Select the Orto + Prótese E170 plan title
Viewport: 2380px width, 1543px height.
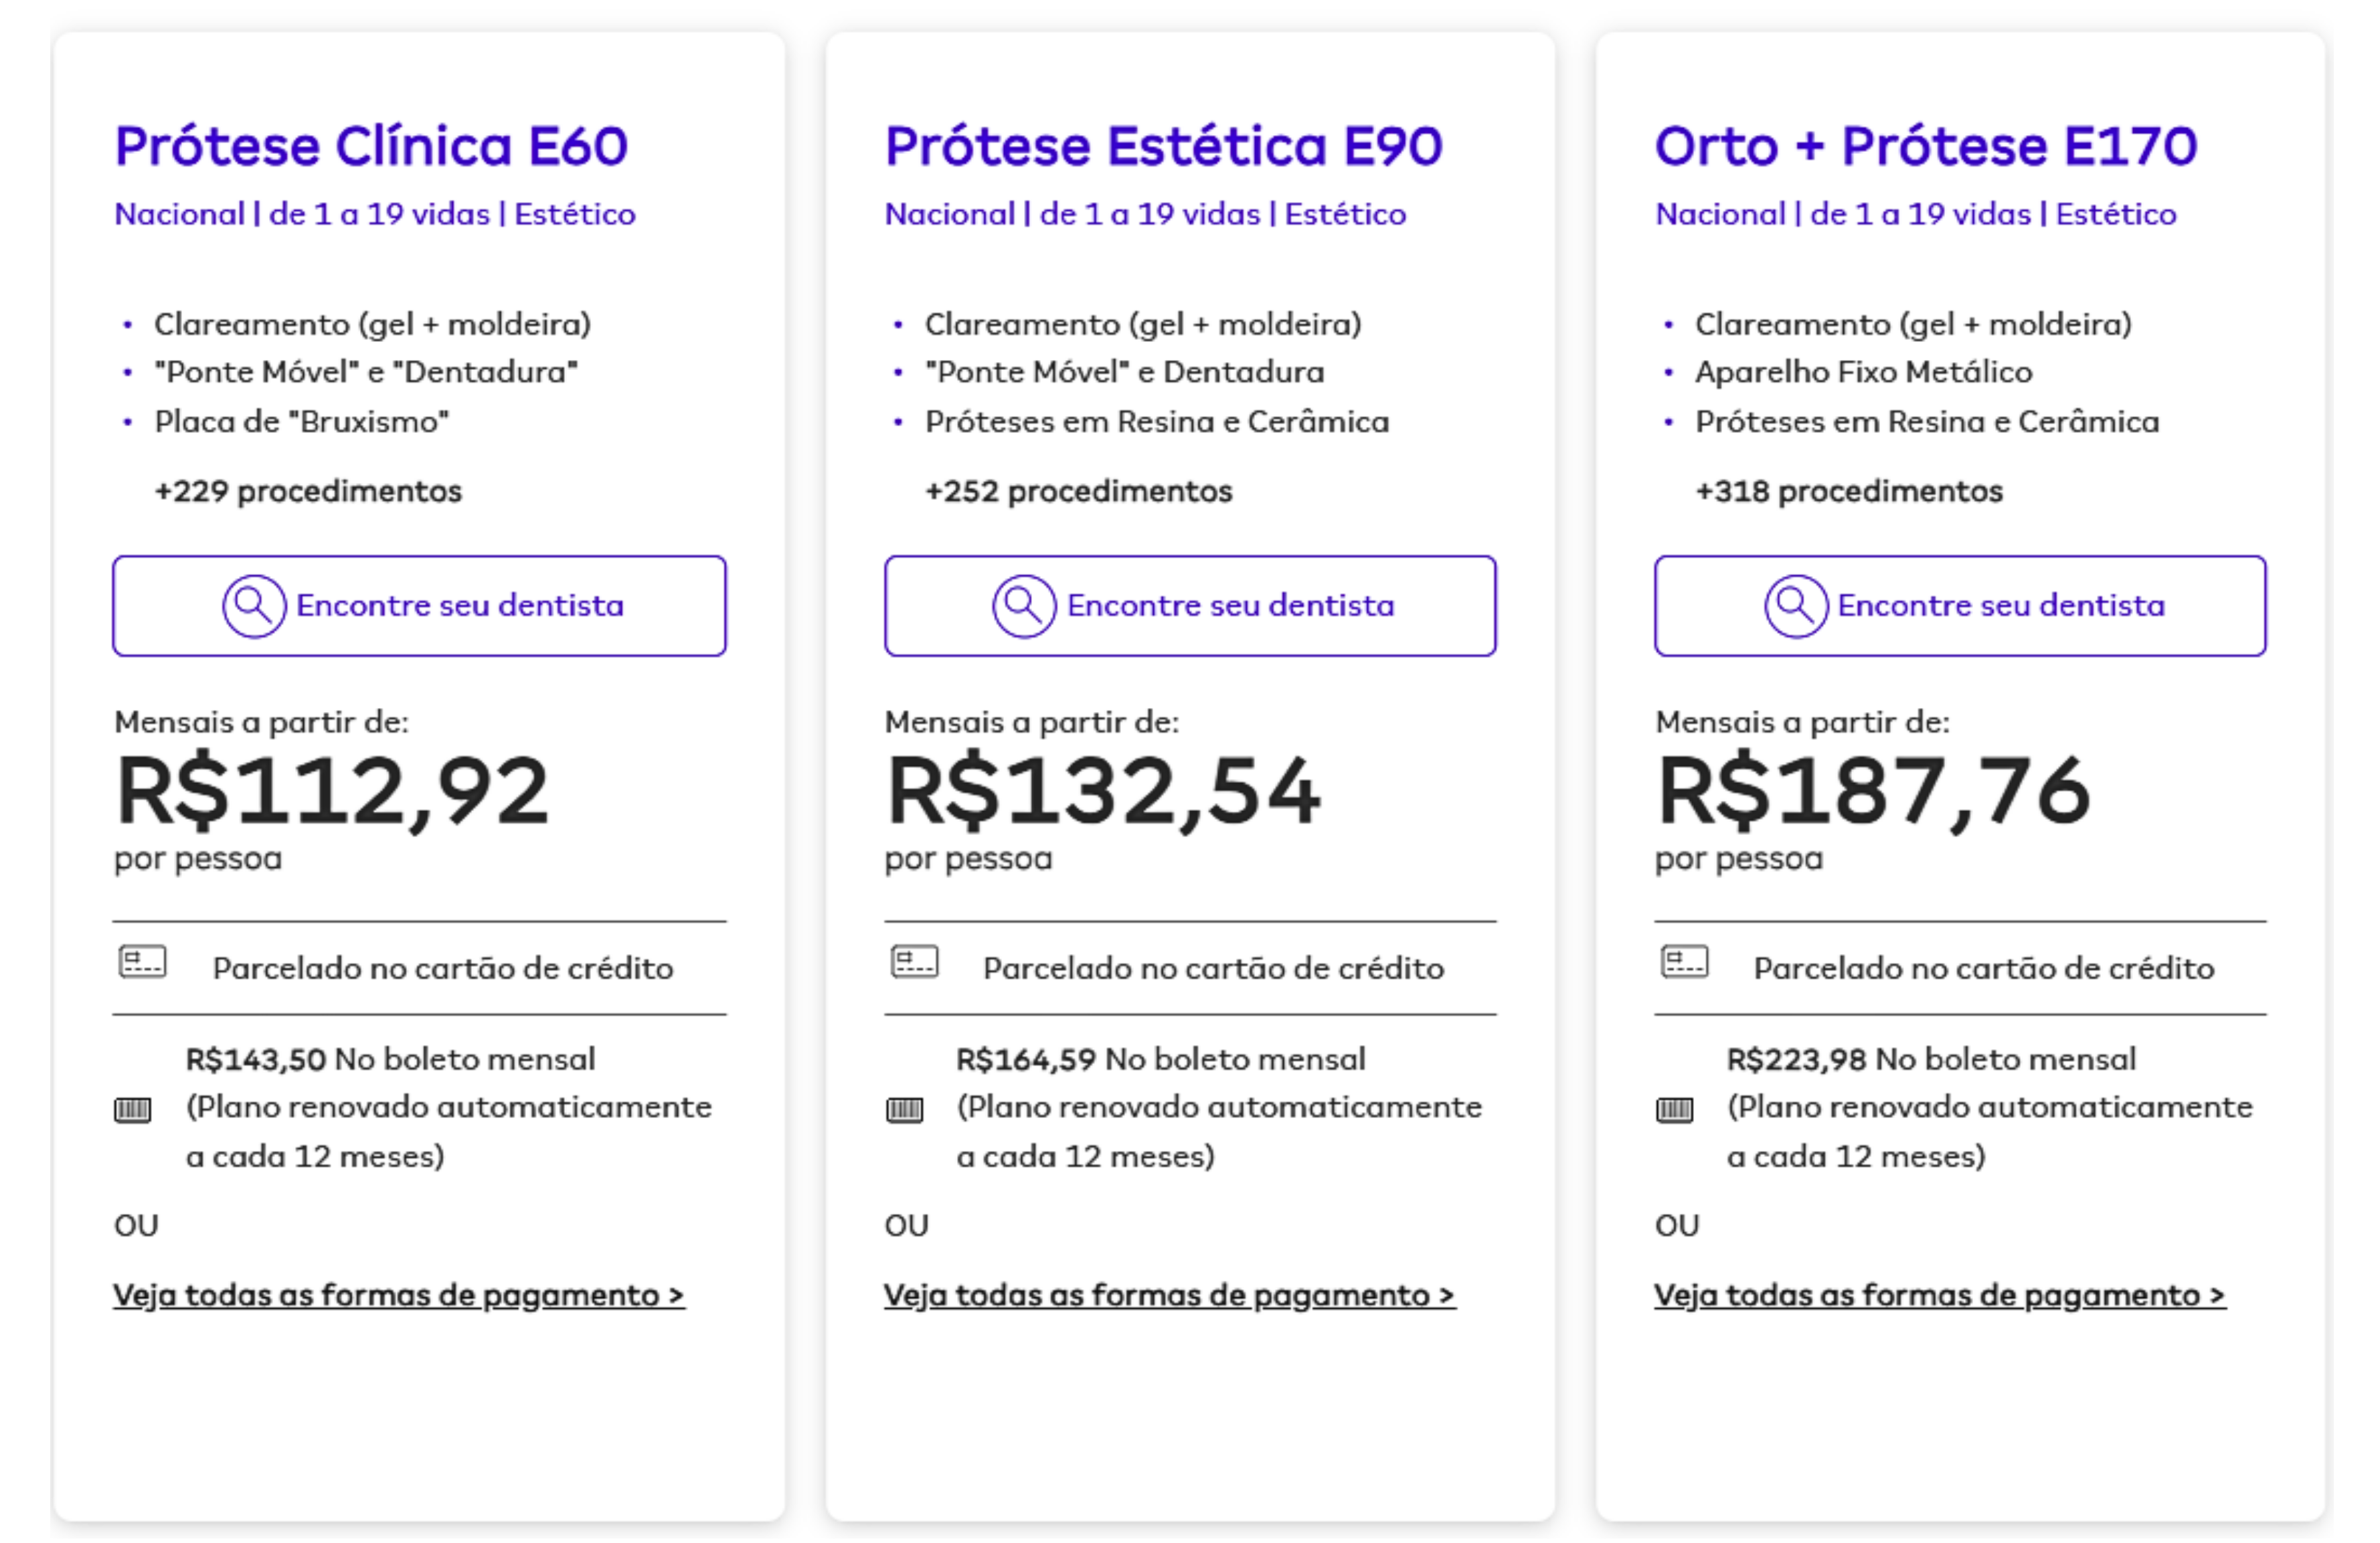(1926, 146)
